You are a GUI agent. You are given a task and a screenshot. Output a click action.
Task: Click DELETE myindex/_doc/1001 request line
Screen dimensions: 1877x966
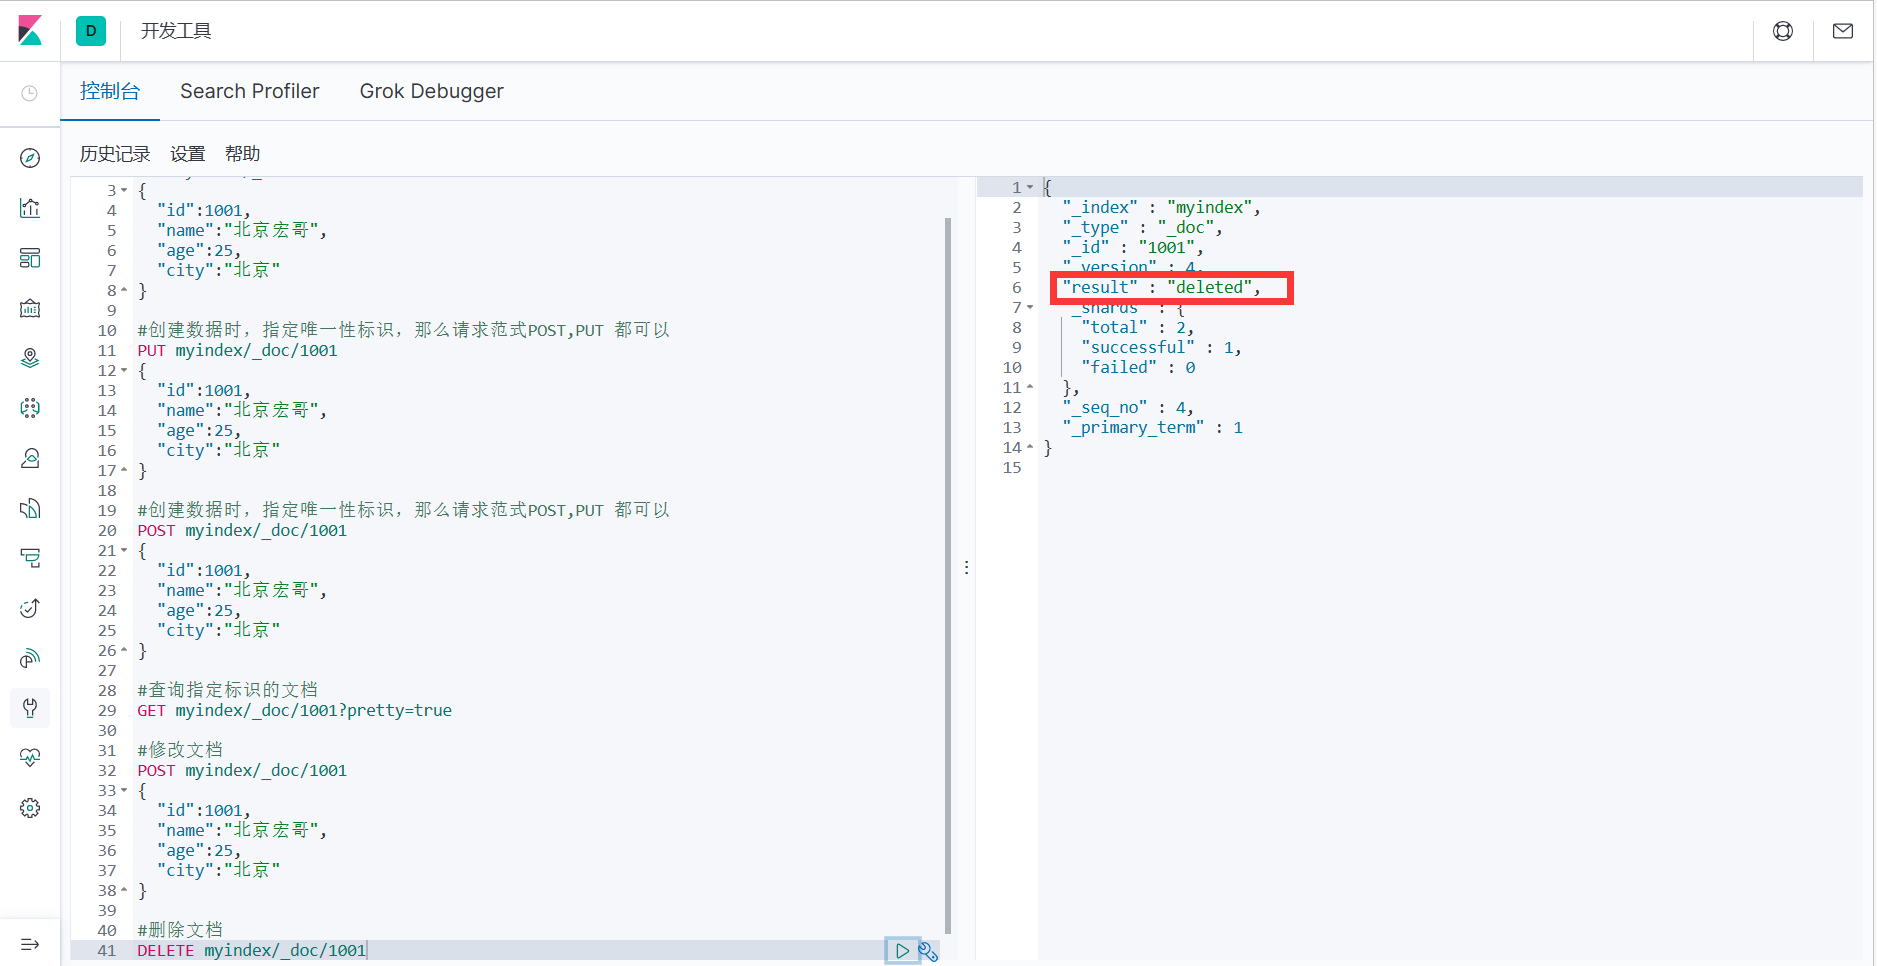tap(252, 950)
